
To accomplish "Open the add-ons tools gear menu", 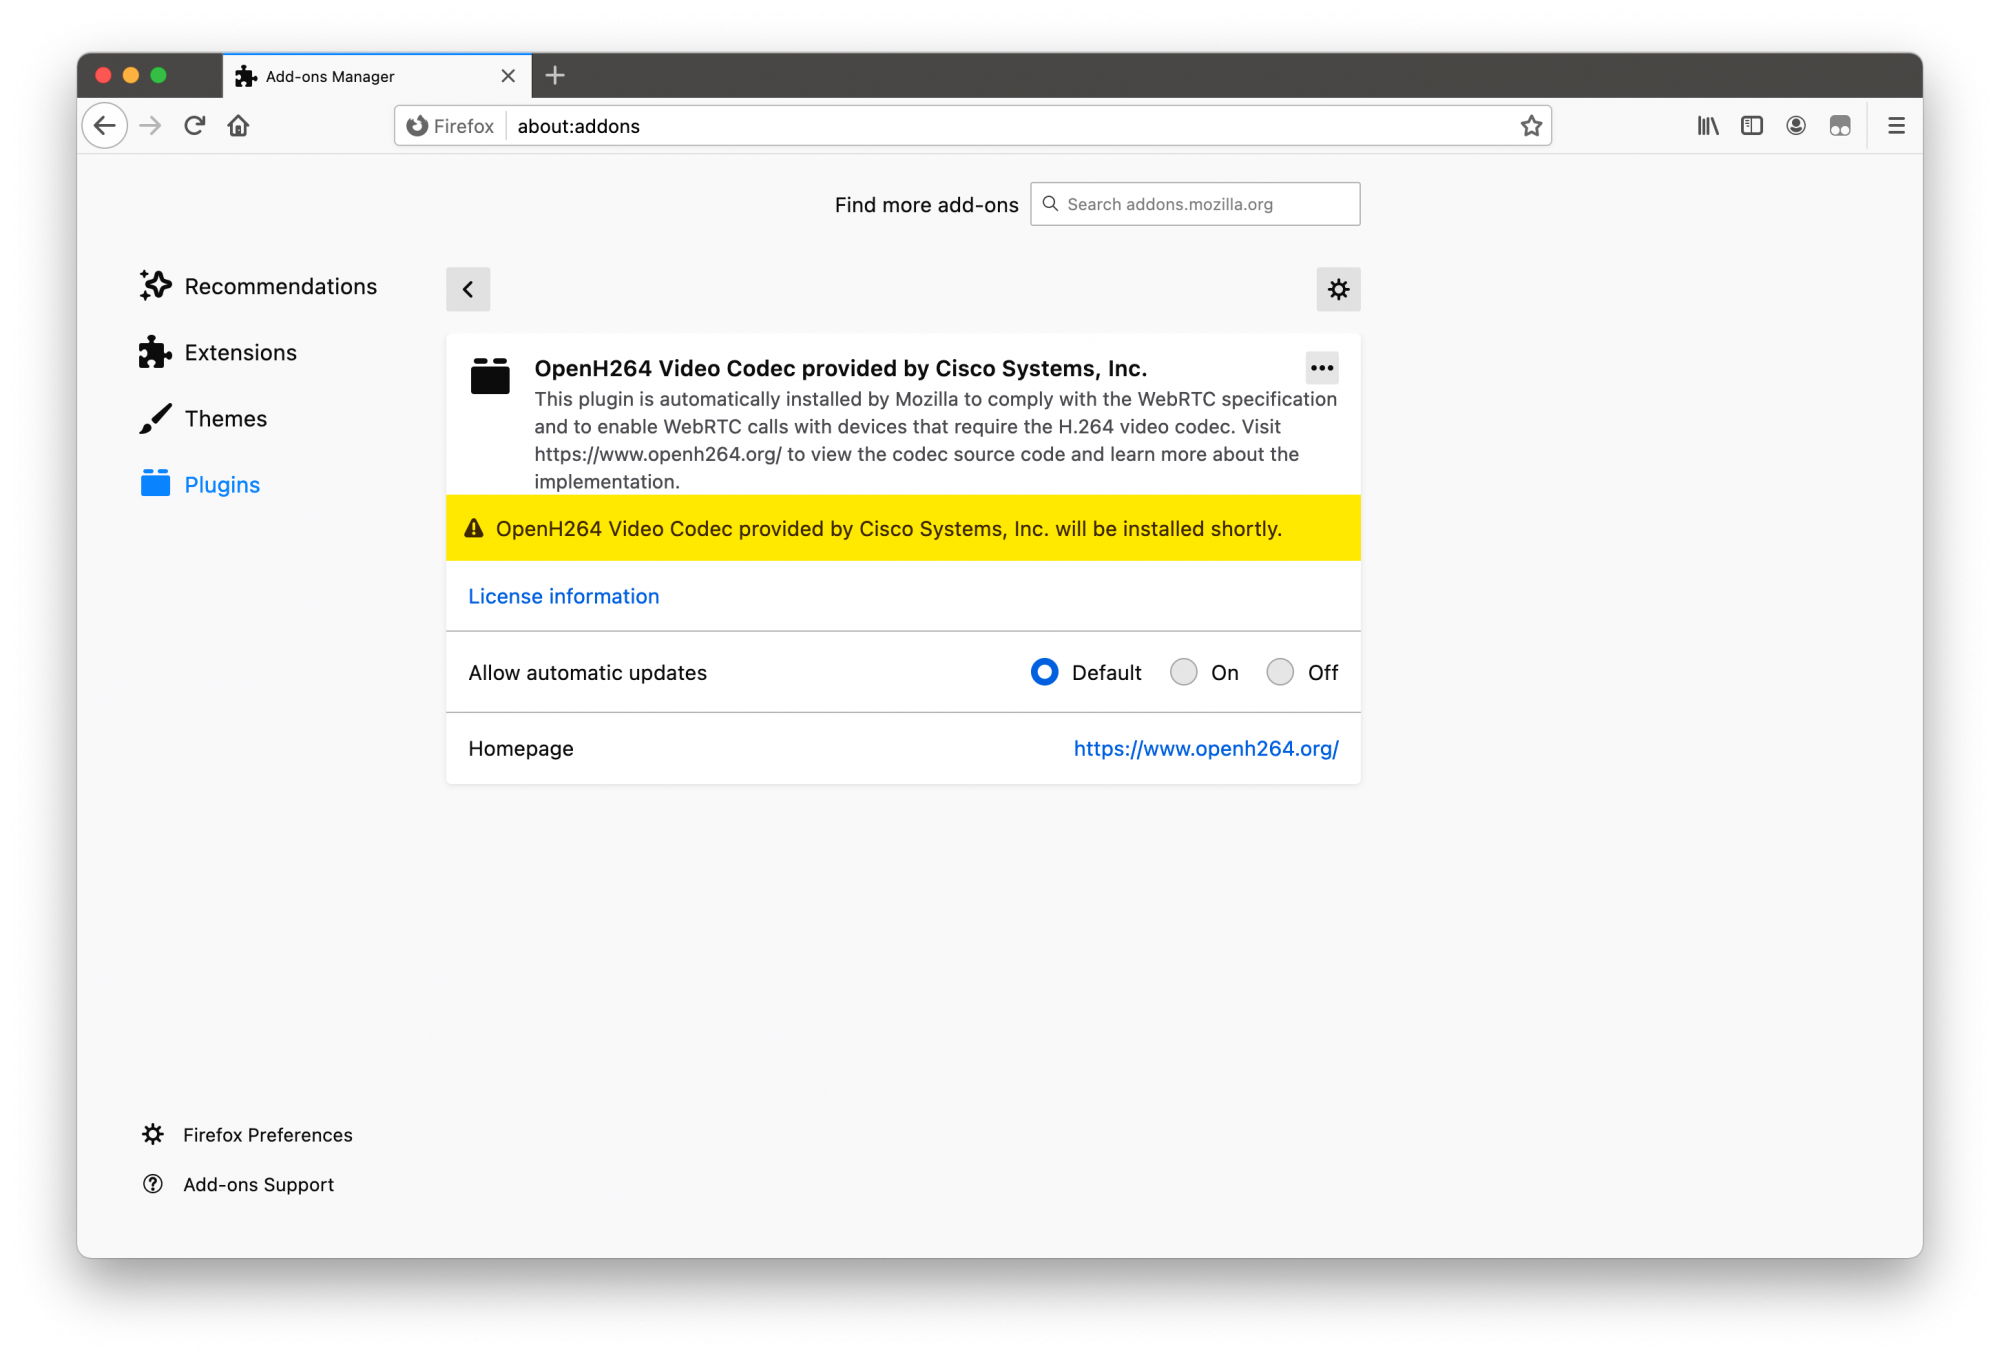I will 1338,290.
